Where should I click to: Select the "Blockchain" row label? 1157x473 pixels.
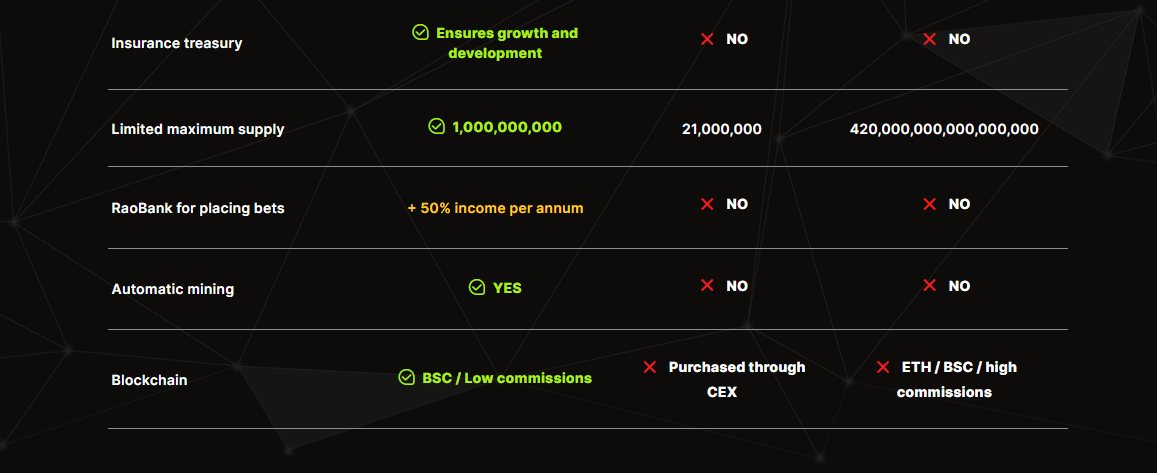pos(149,380)
